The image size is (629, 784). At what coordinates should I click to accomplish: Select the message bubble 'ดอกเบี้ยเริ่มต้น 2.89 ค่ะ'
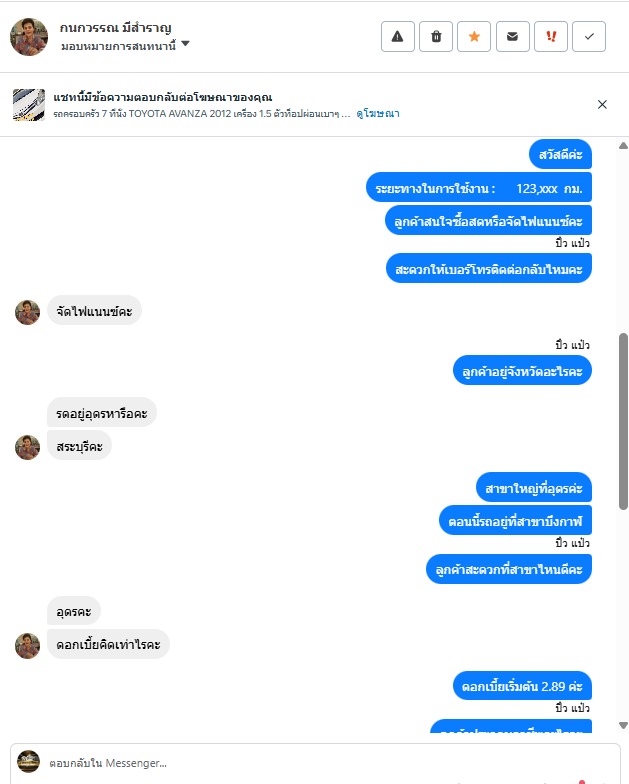click(x=522, y=686)
